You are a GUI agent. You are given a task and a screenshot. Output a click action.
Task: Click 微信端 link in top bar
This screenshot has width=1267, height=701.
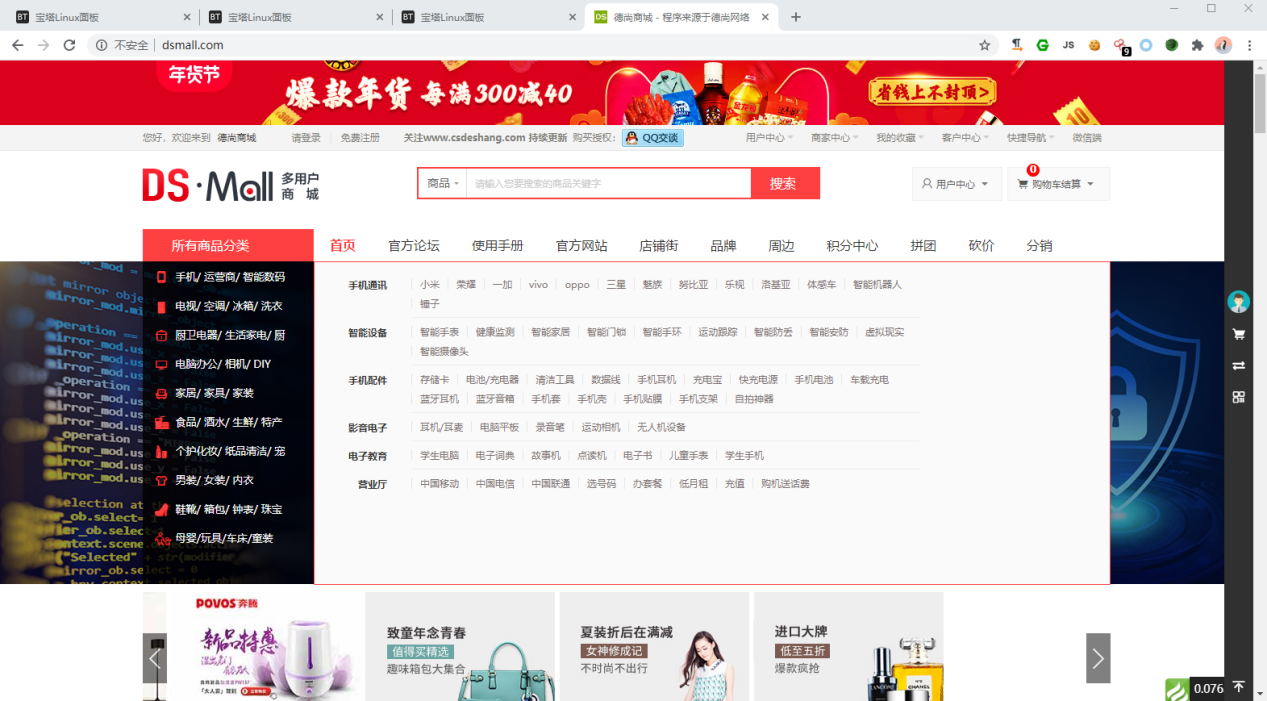point(1087,138)
